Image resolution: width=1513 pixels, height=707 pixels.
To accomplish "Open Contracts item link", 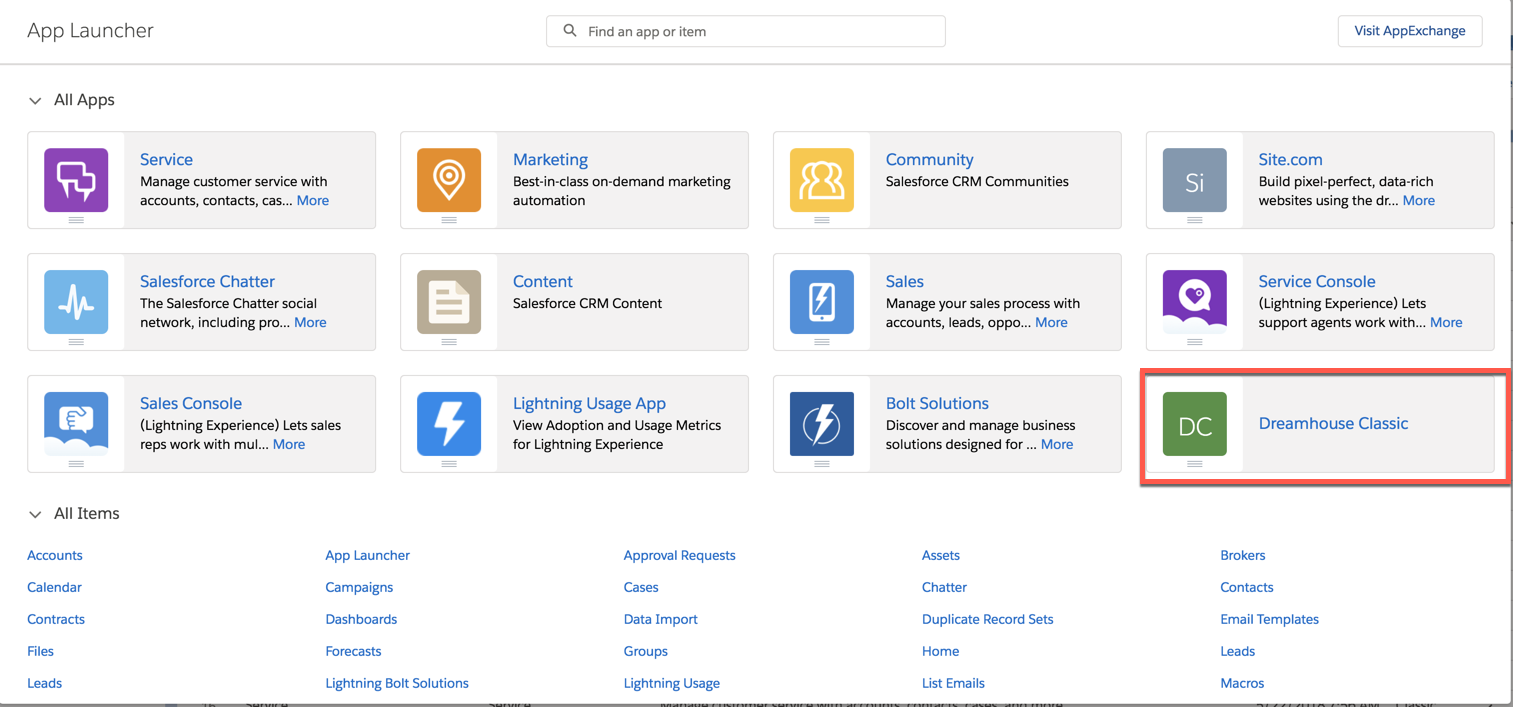I will pos(56,619).
